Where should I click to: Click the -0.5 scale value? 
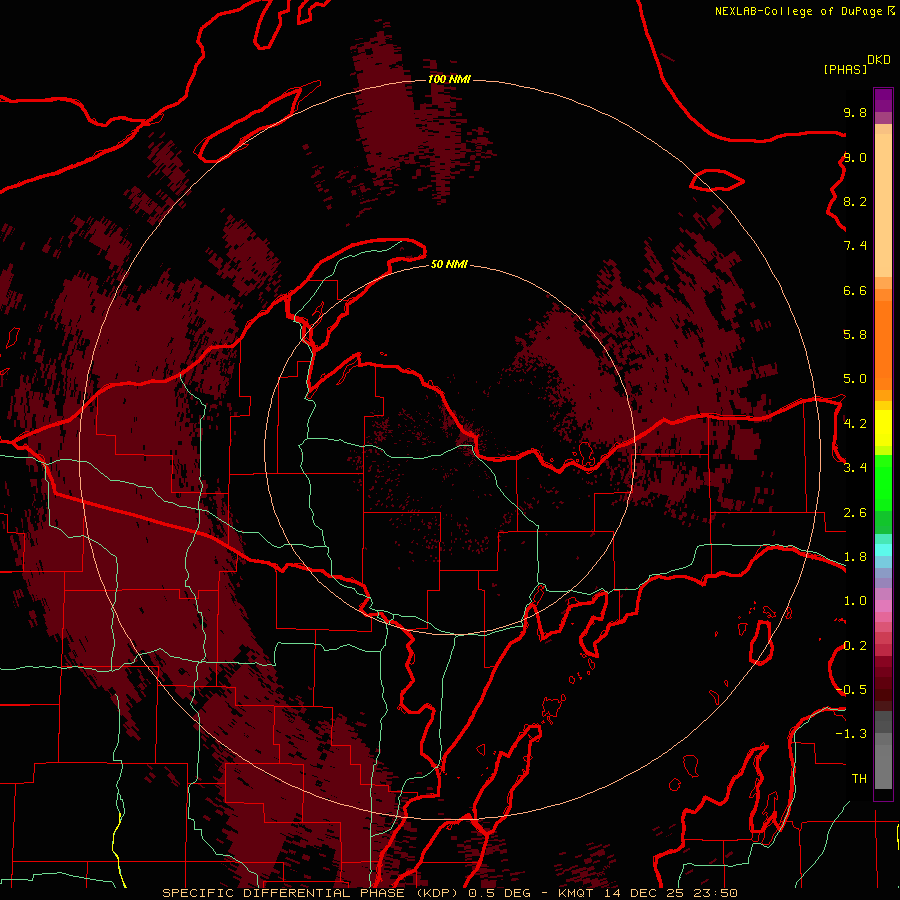tap(851, 690)
